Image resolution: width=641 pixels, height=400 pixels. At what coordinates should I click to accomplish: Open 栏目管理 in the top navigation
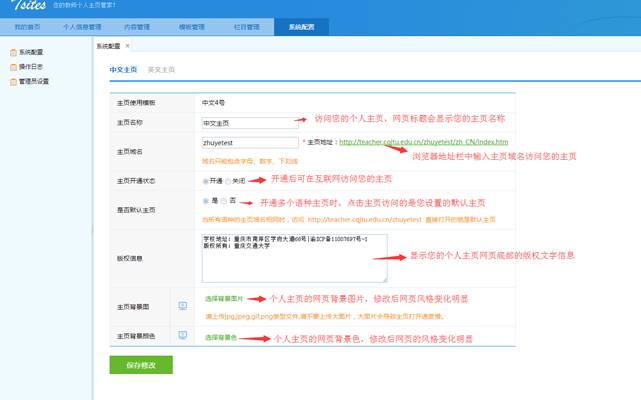click(247, 27)
